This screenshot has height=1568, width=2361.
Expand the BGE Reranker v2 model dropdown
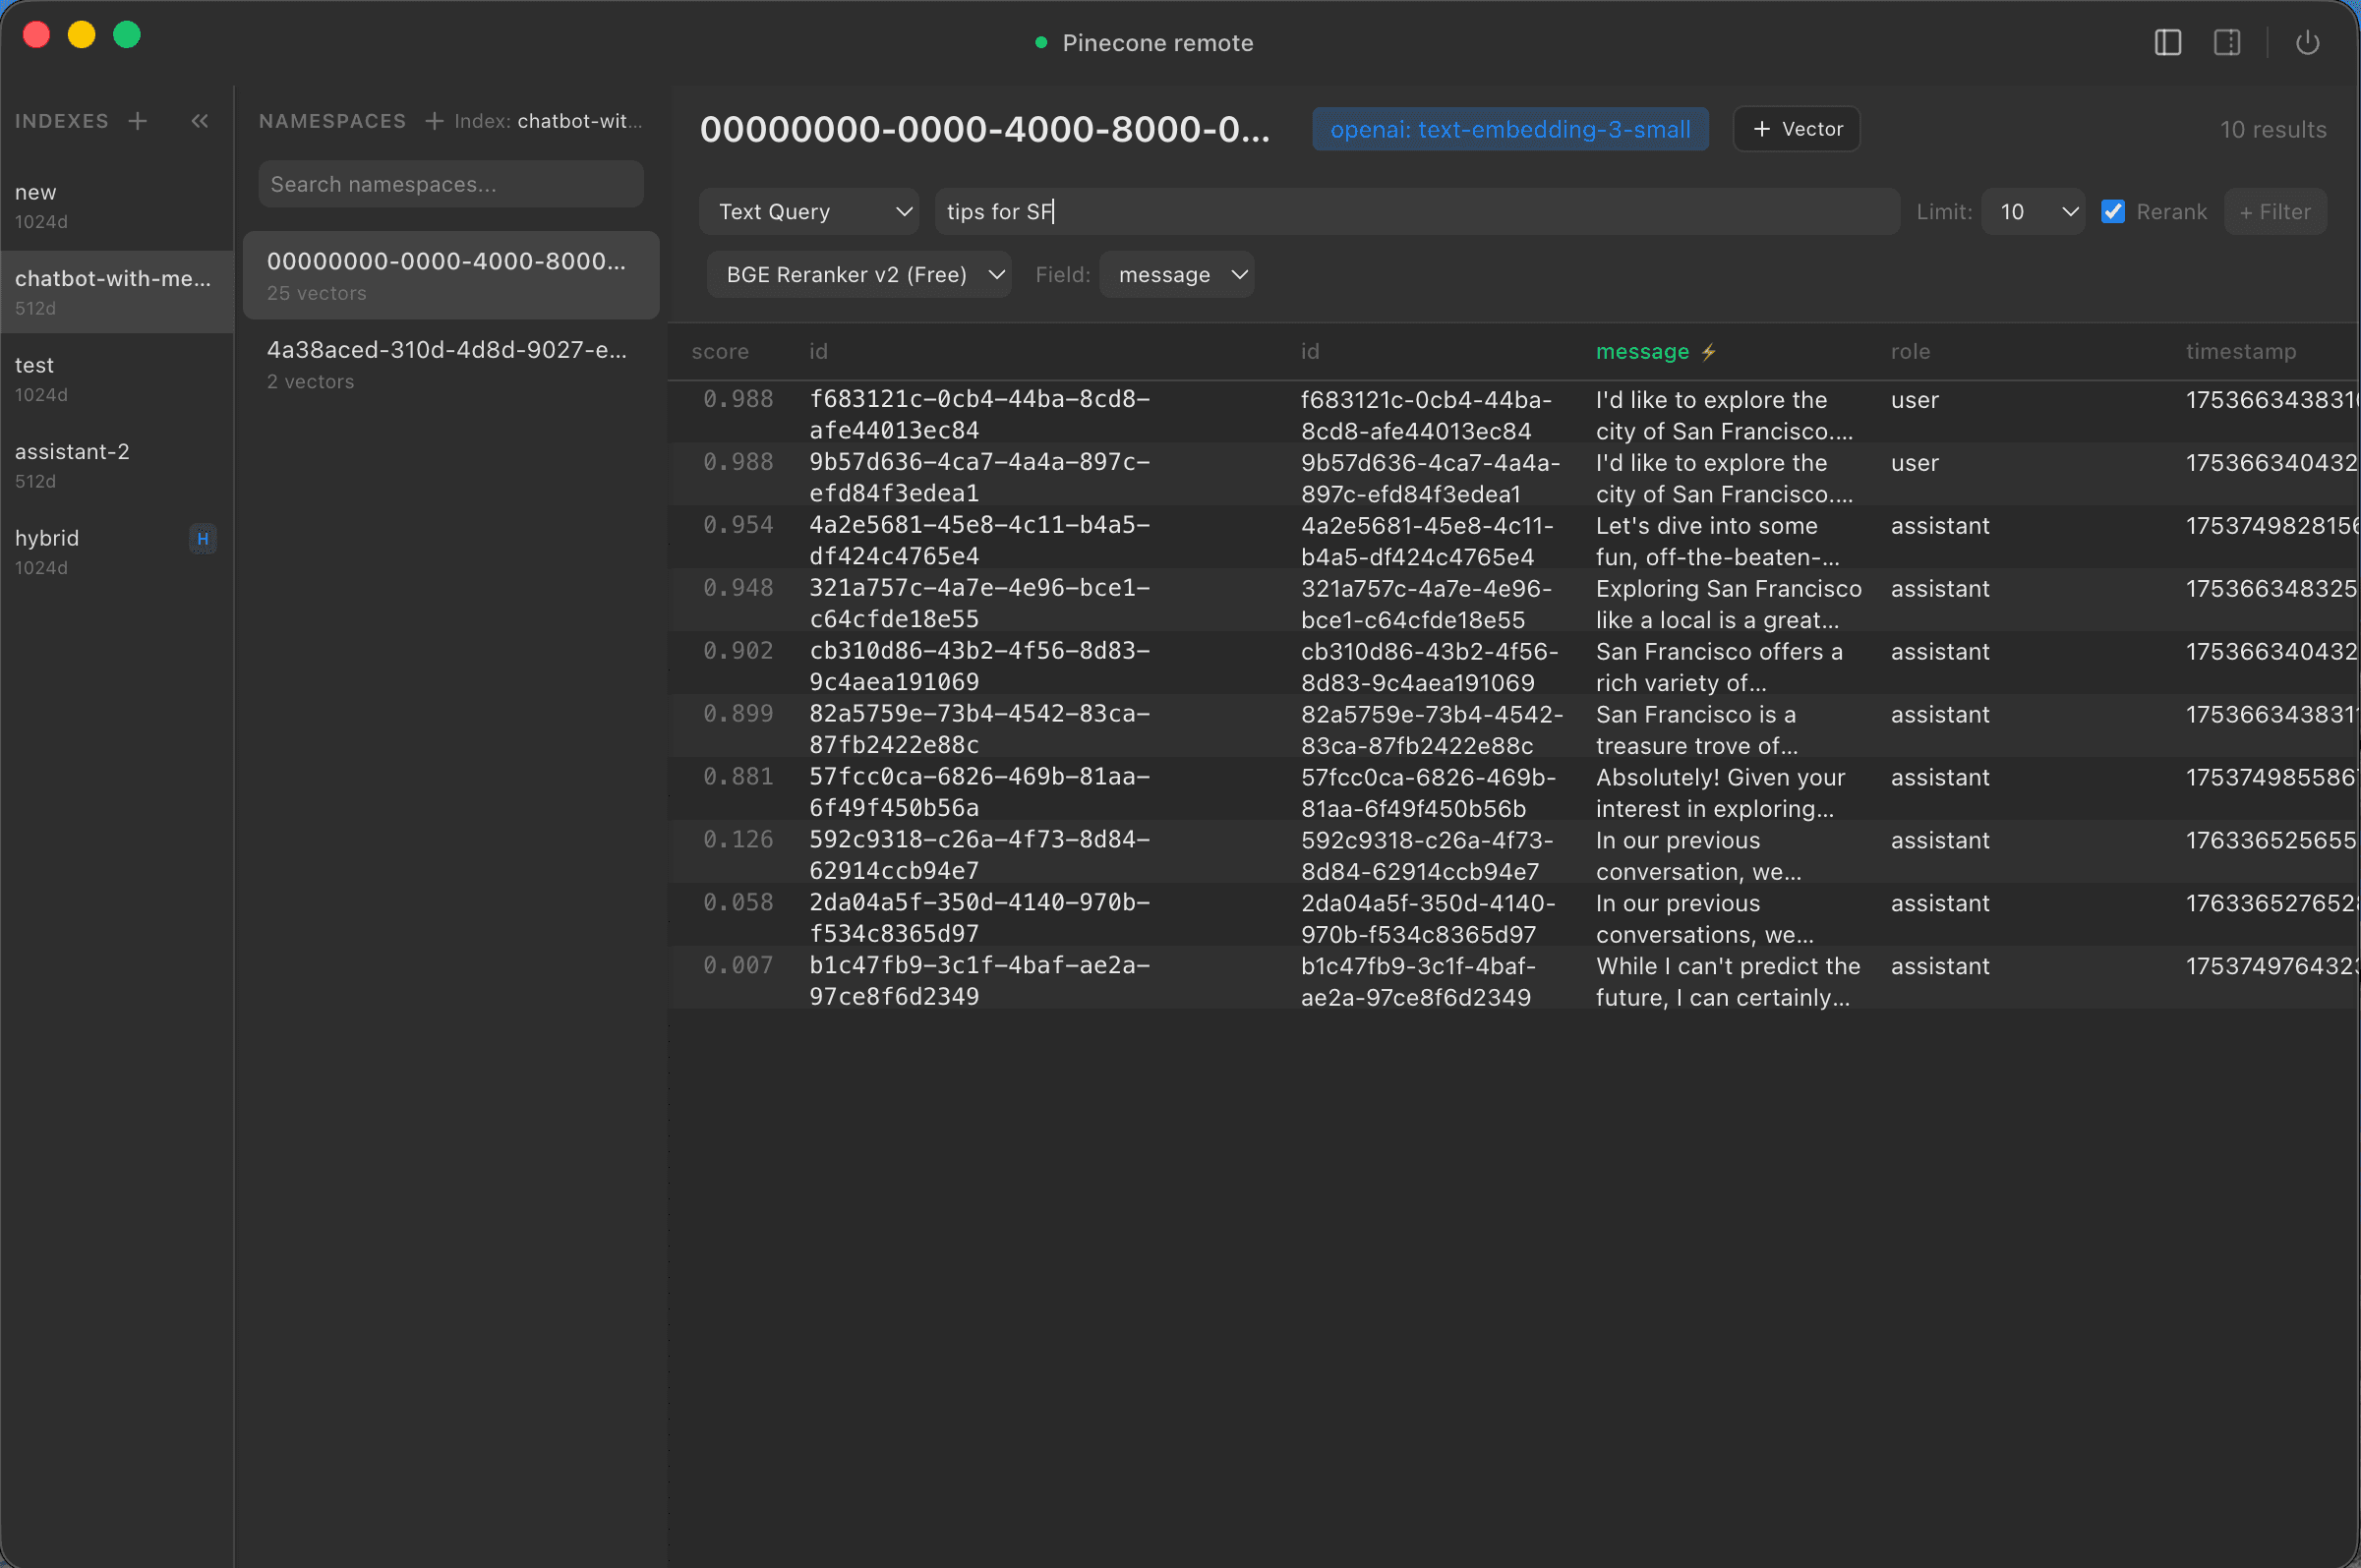859,275
